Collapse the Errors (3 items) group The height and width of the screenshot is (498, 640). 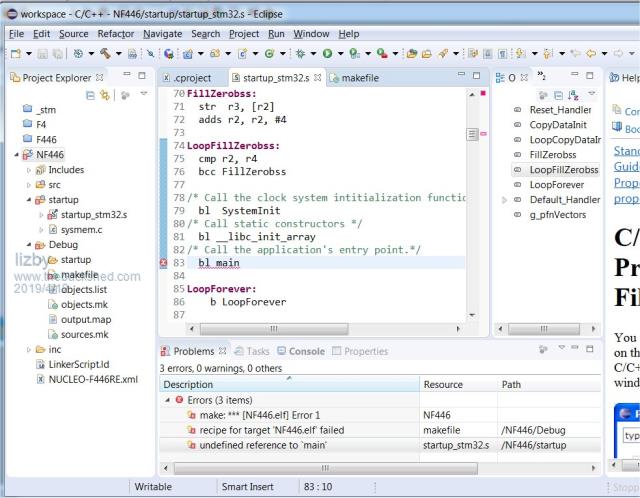167,400
